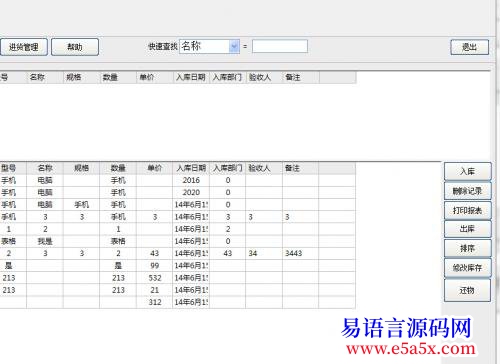Image resolution: width=500 pixels, height=364 pixels.
Task: Click lower table 验收人 column header
Action: (264, 168)
